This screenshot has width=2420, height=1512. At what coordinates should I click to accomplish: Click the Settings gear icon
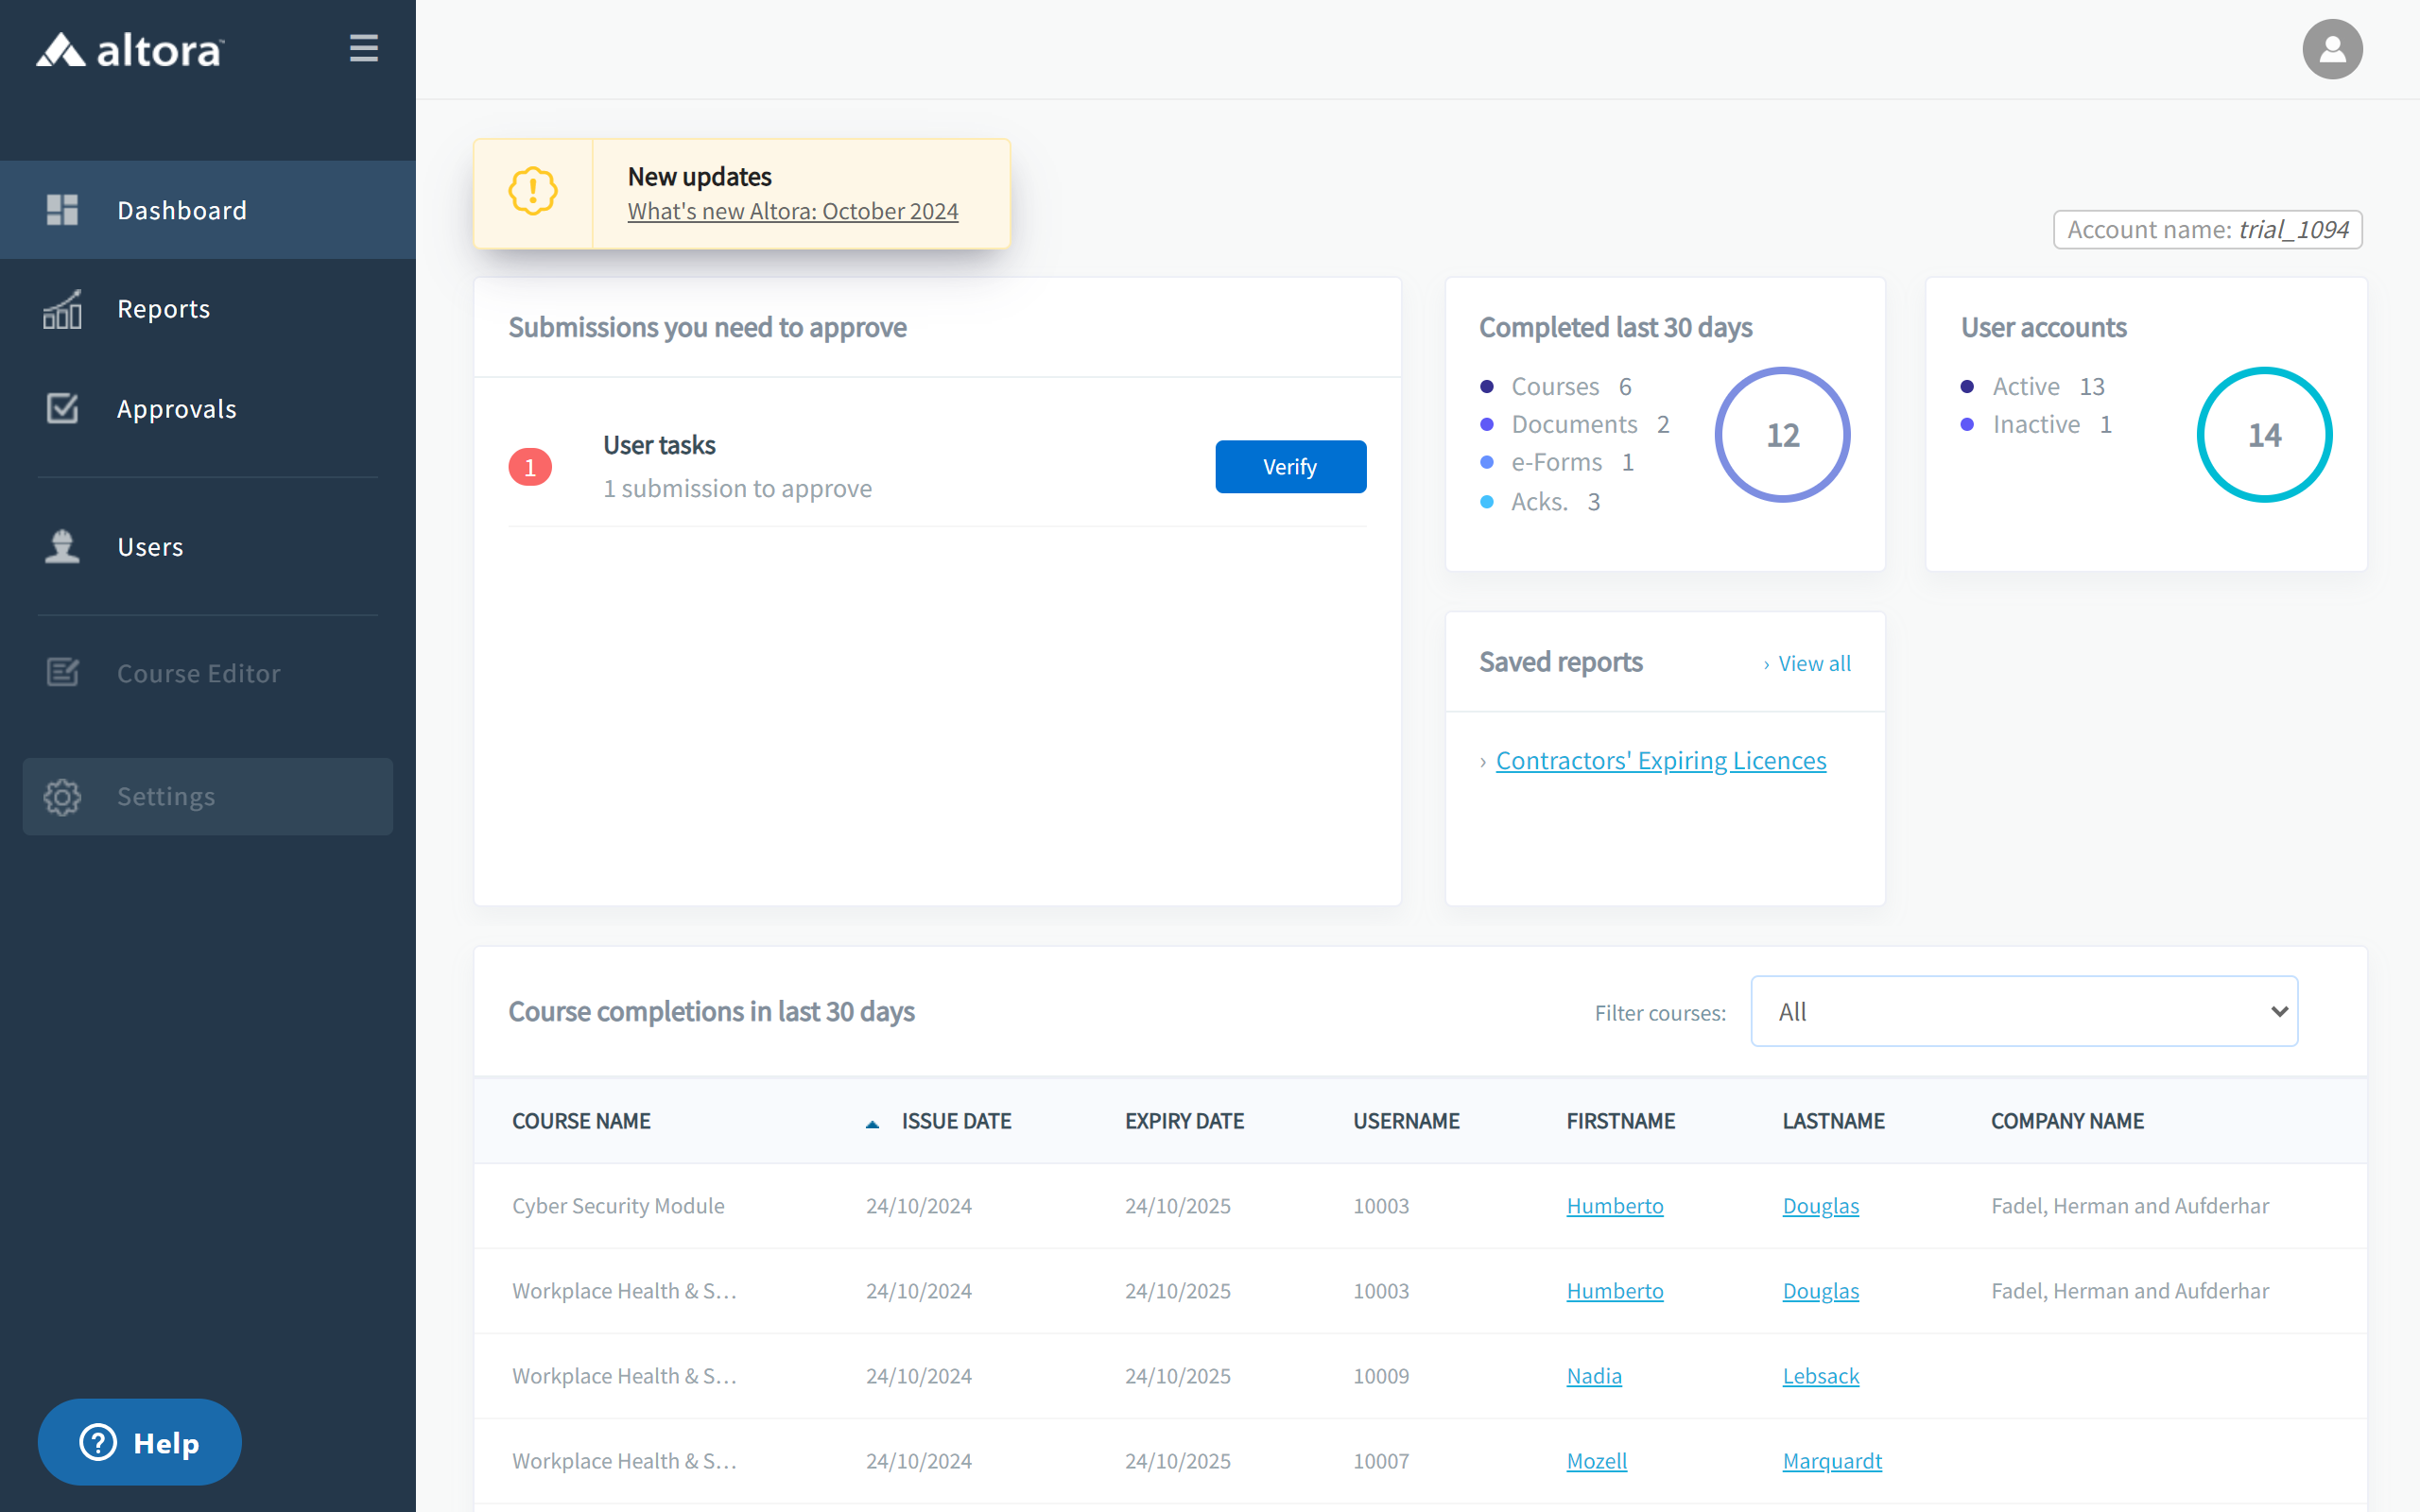pos(62,796)
